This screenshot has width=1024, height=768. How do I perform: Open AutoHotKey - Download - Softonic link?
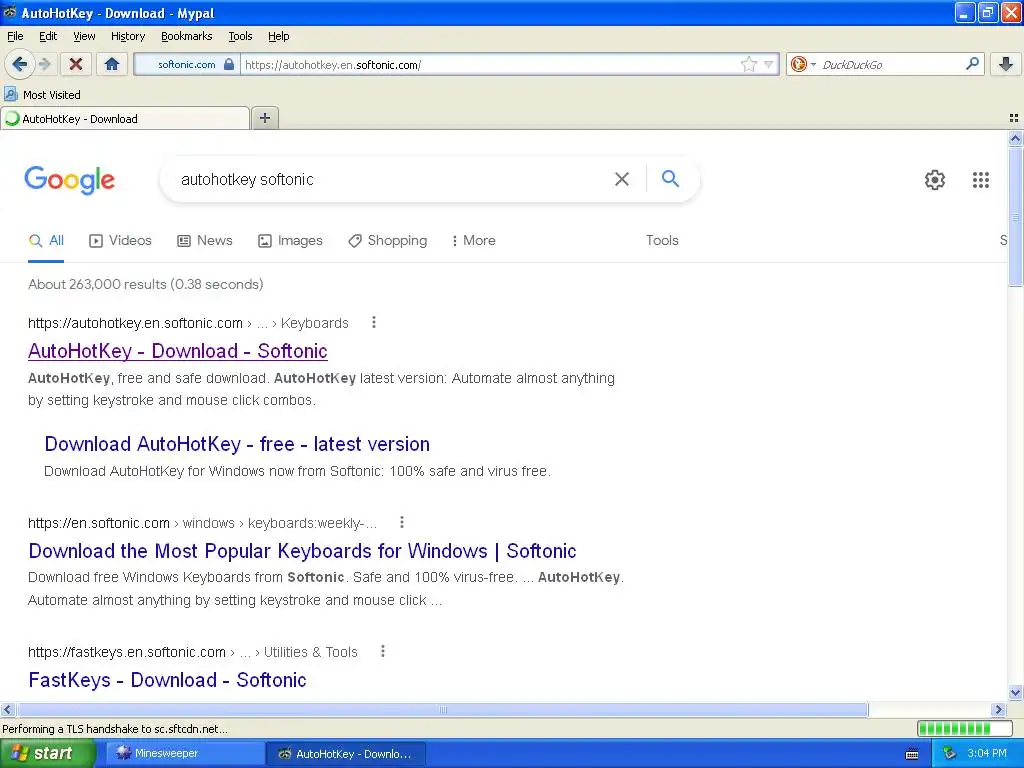tap(178, 351)
